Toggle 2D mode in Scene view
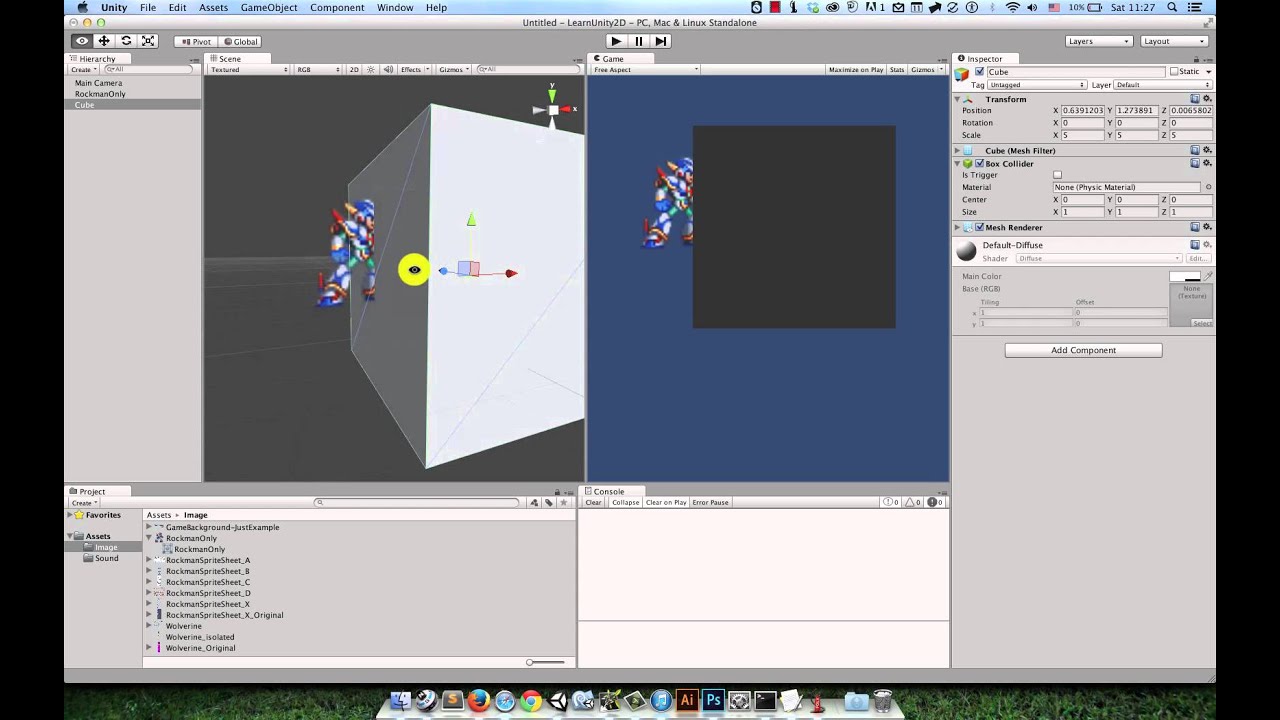This screenshot has height=720, width=1280. point(354,70)
